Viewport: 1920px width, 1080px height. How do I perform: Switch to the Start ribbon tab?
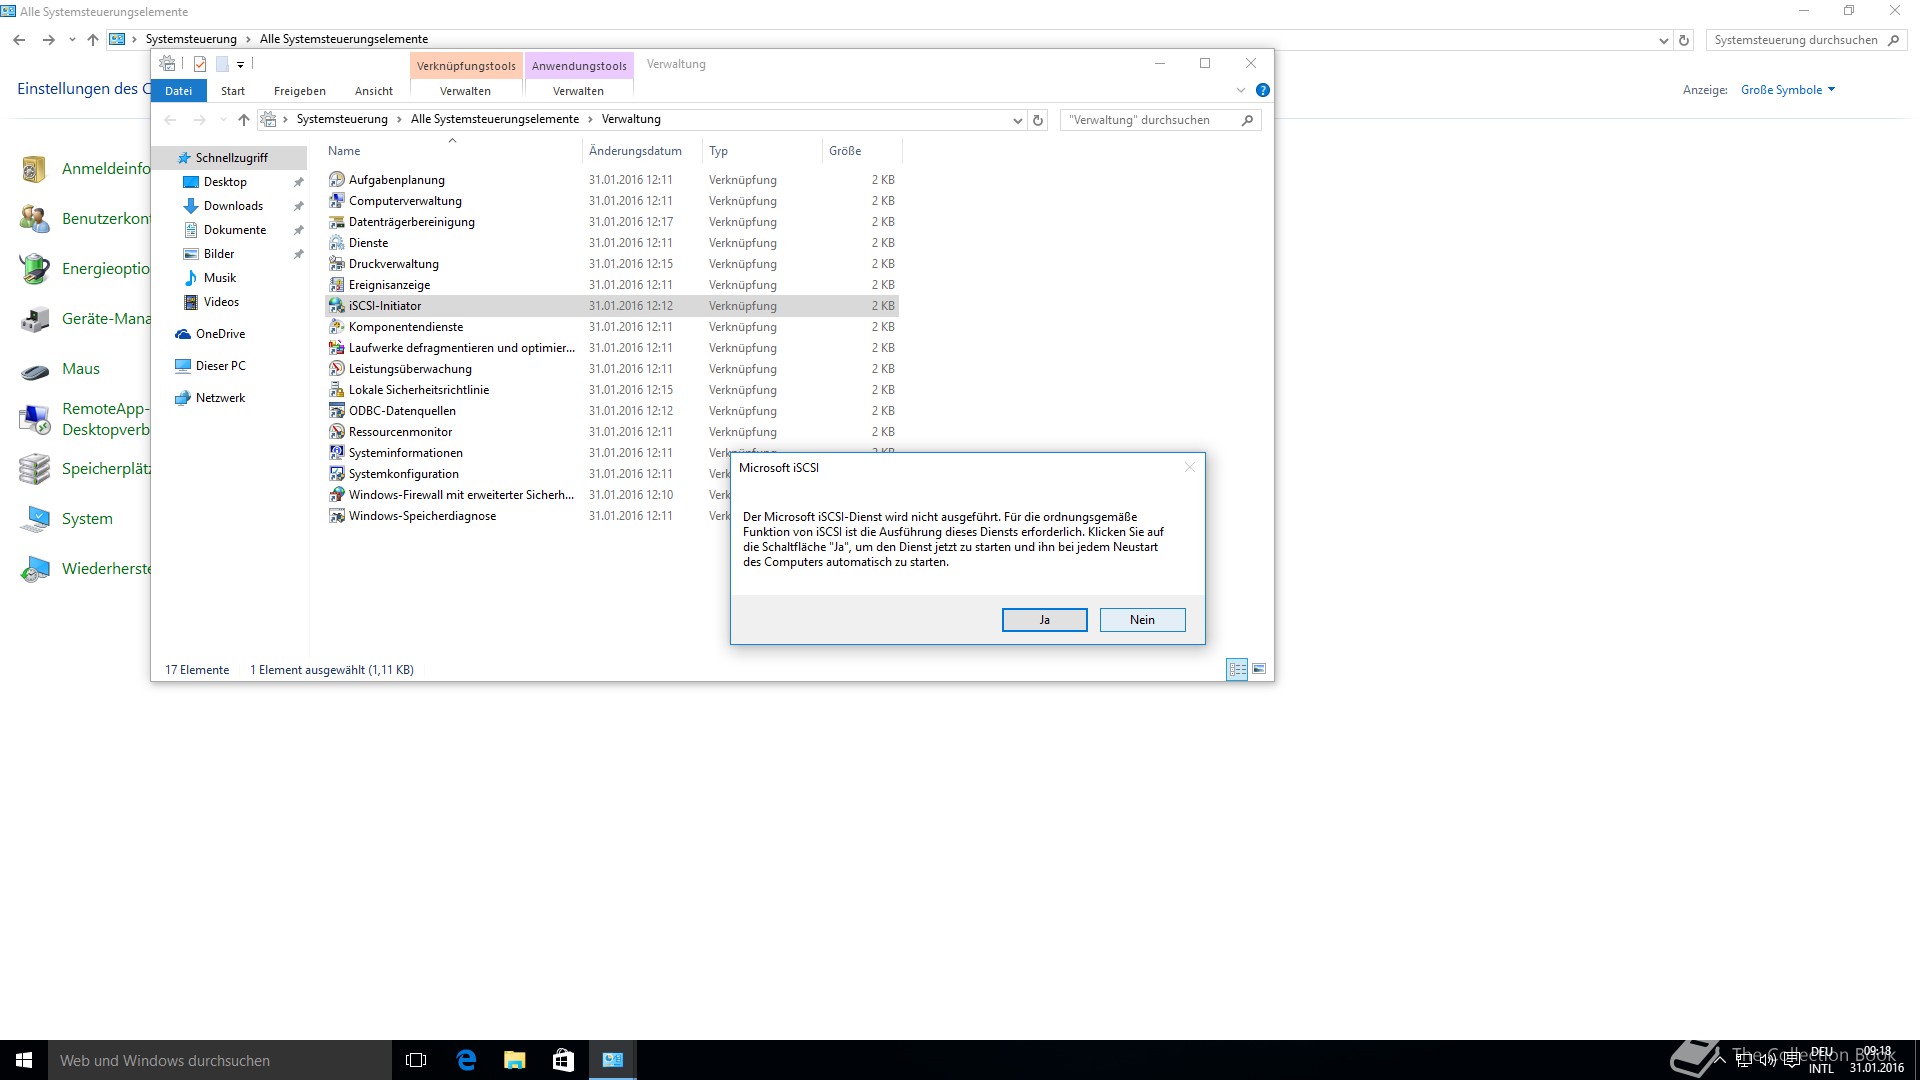pyautogui.click(x=233, y=91)
